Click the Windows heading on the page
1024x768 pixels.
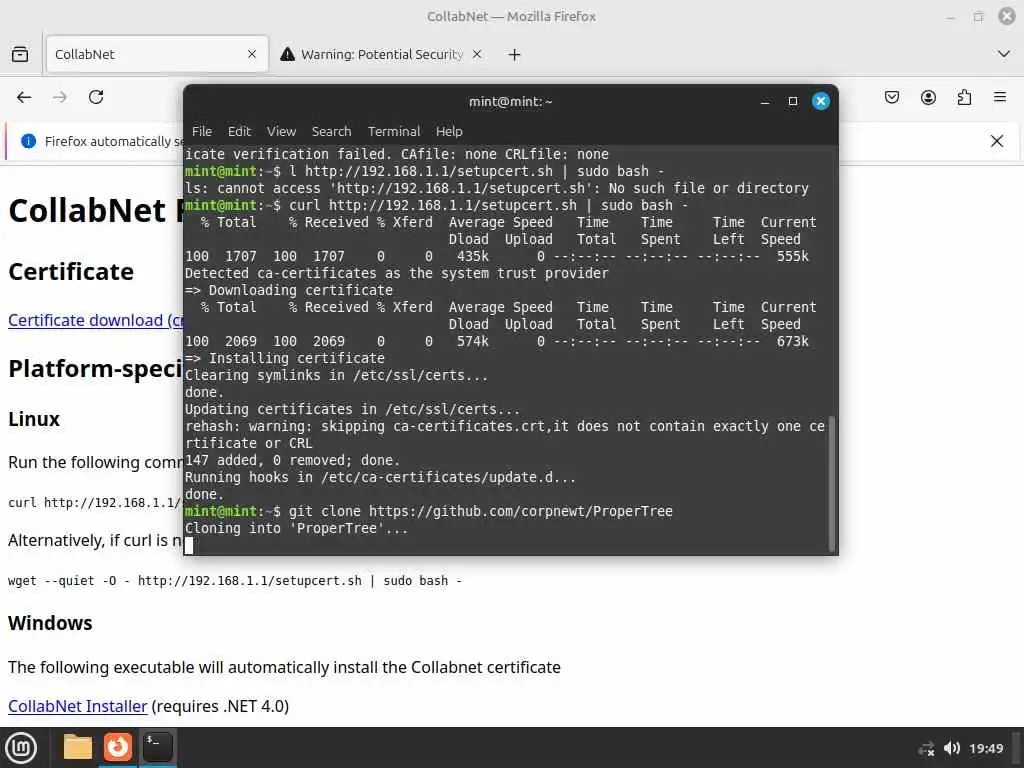pyautogui.click(x=50, y=623)
